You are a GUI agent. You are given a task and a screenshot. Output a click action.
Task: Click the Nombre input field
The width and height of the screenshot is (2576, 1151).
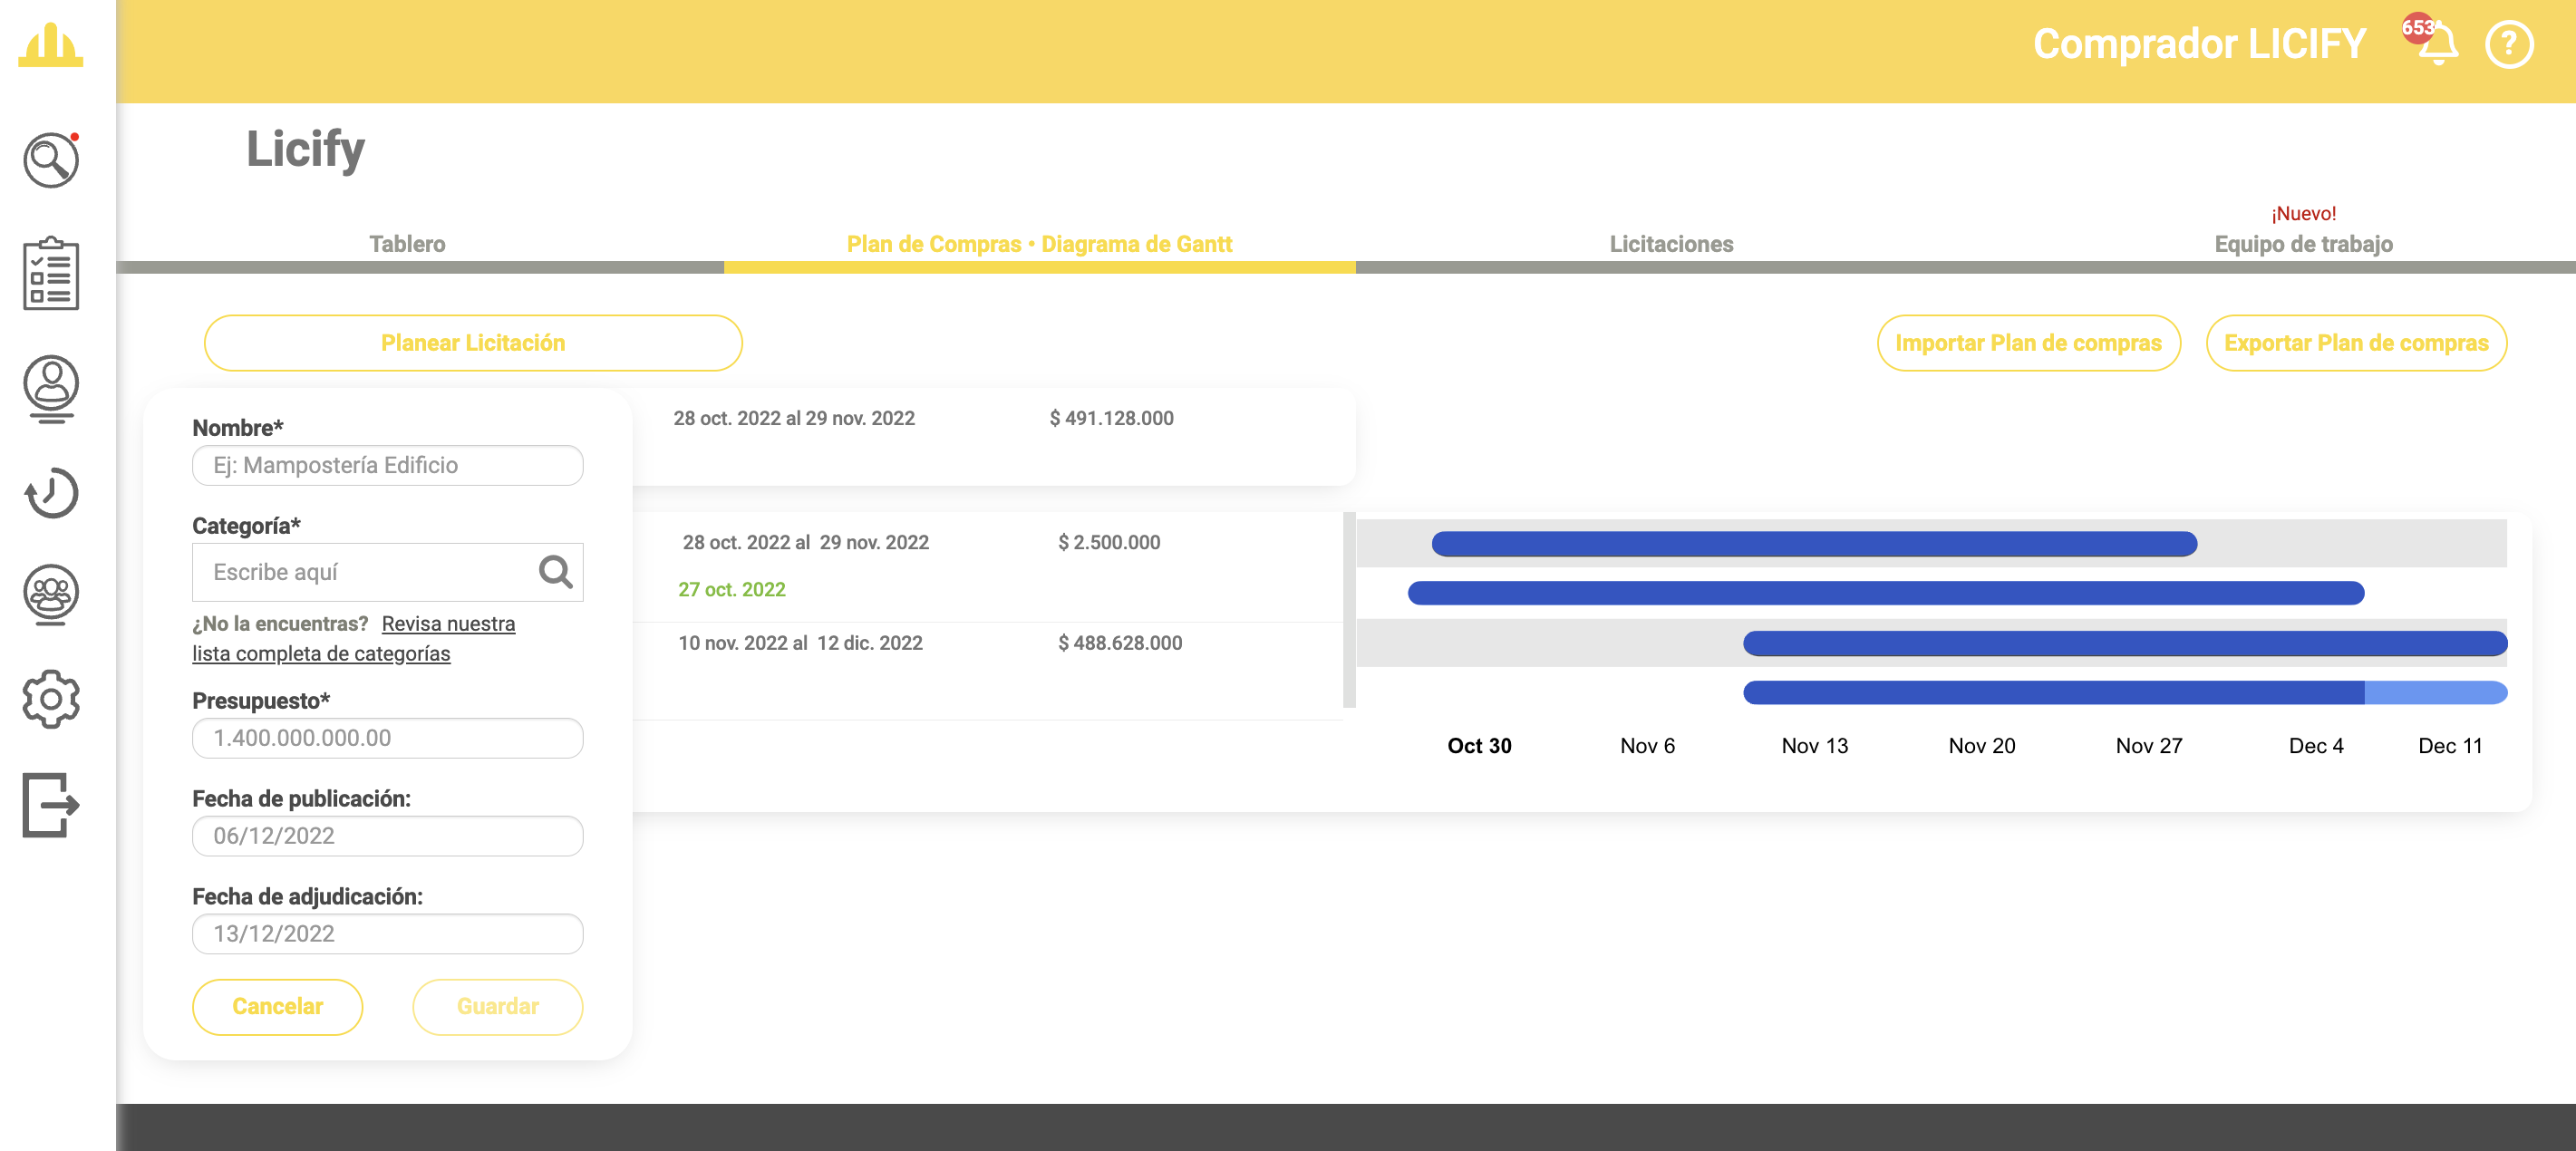point(387,465)
